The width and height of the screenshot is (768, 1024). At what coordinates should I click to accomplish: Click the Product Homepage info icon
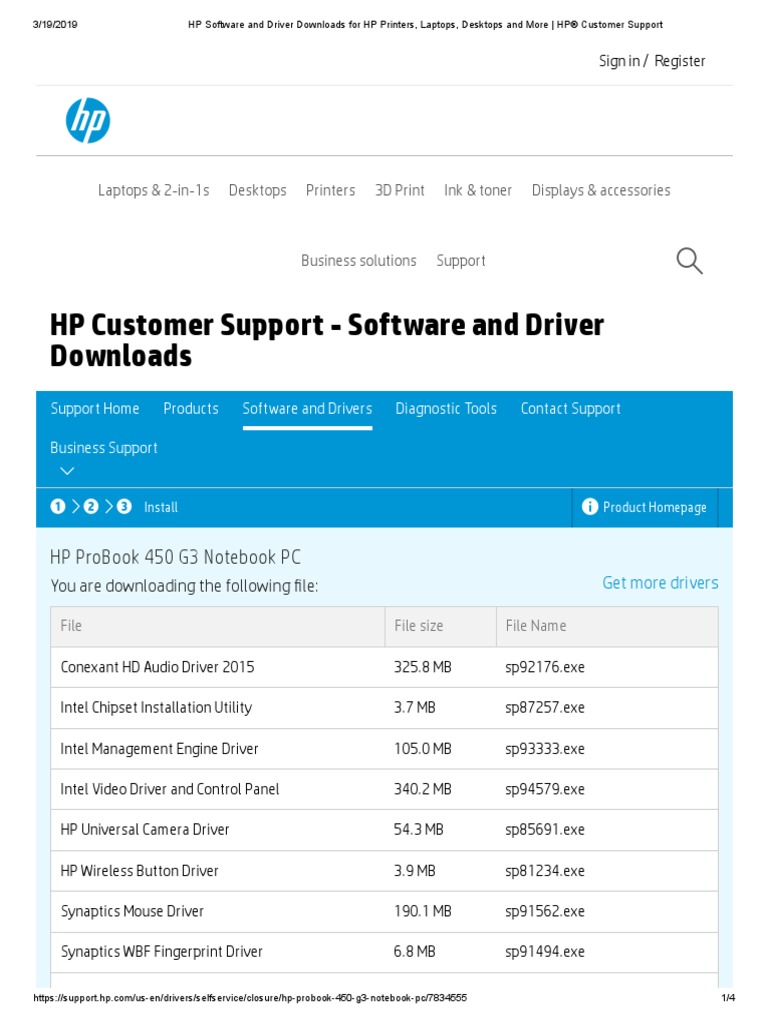coord(590,507)
